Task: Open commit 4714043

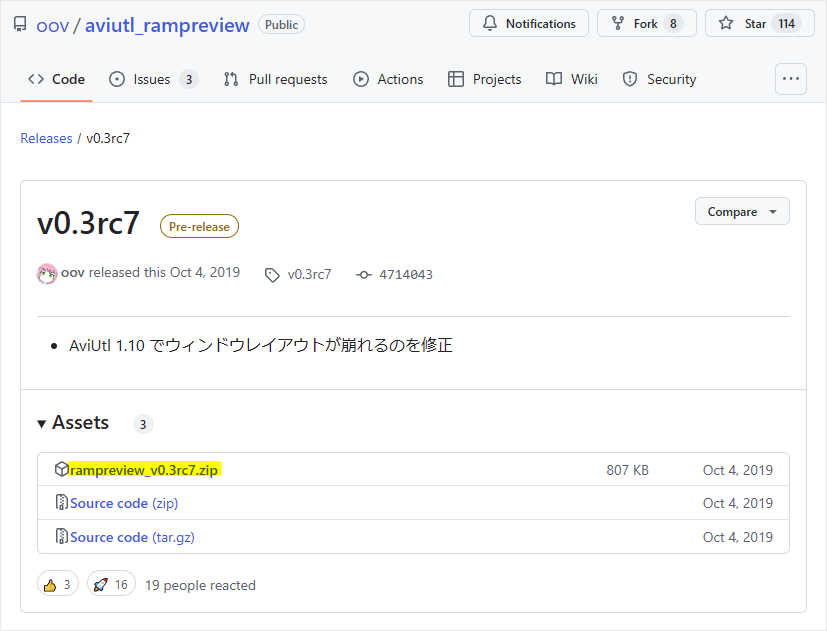Action: click(406, 274)
